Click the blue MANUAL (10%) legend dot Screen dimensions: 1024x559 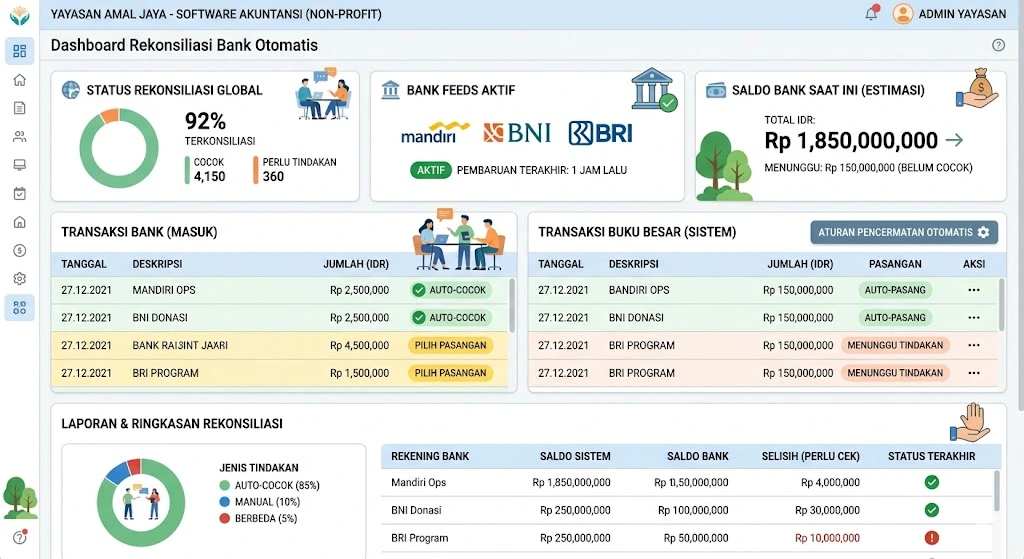pos(225,502)
